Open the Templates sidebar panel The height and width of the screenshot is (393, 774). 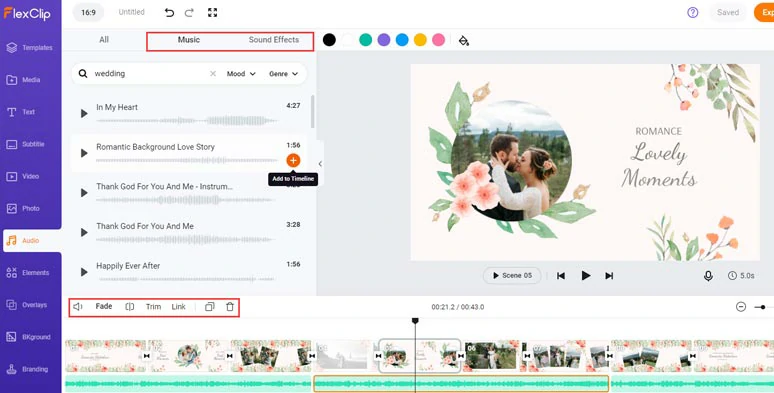coord(30,47)
